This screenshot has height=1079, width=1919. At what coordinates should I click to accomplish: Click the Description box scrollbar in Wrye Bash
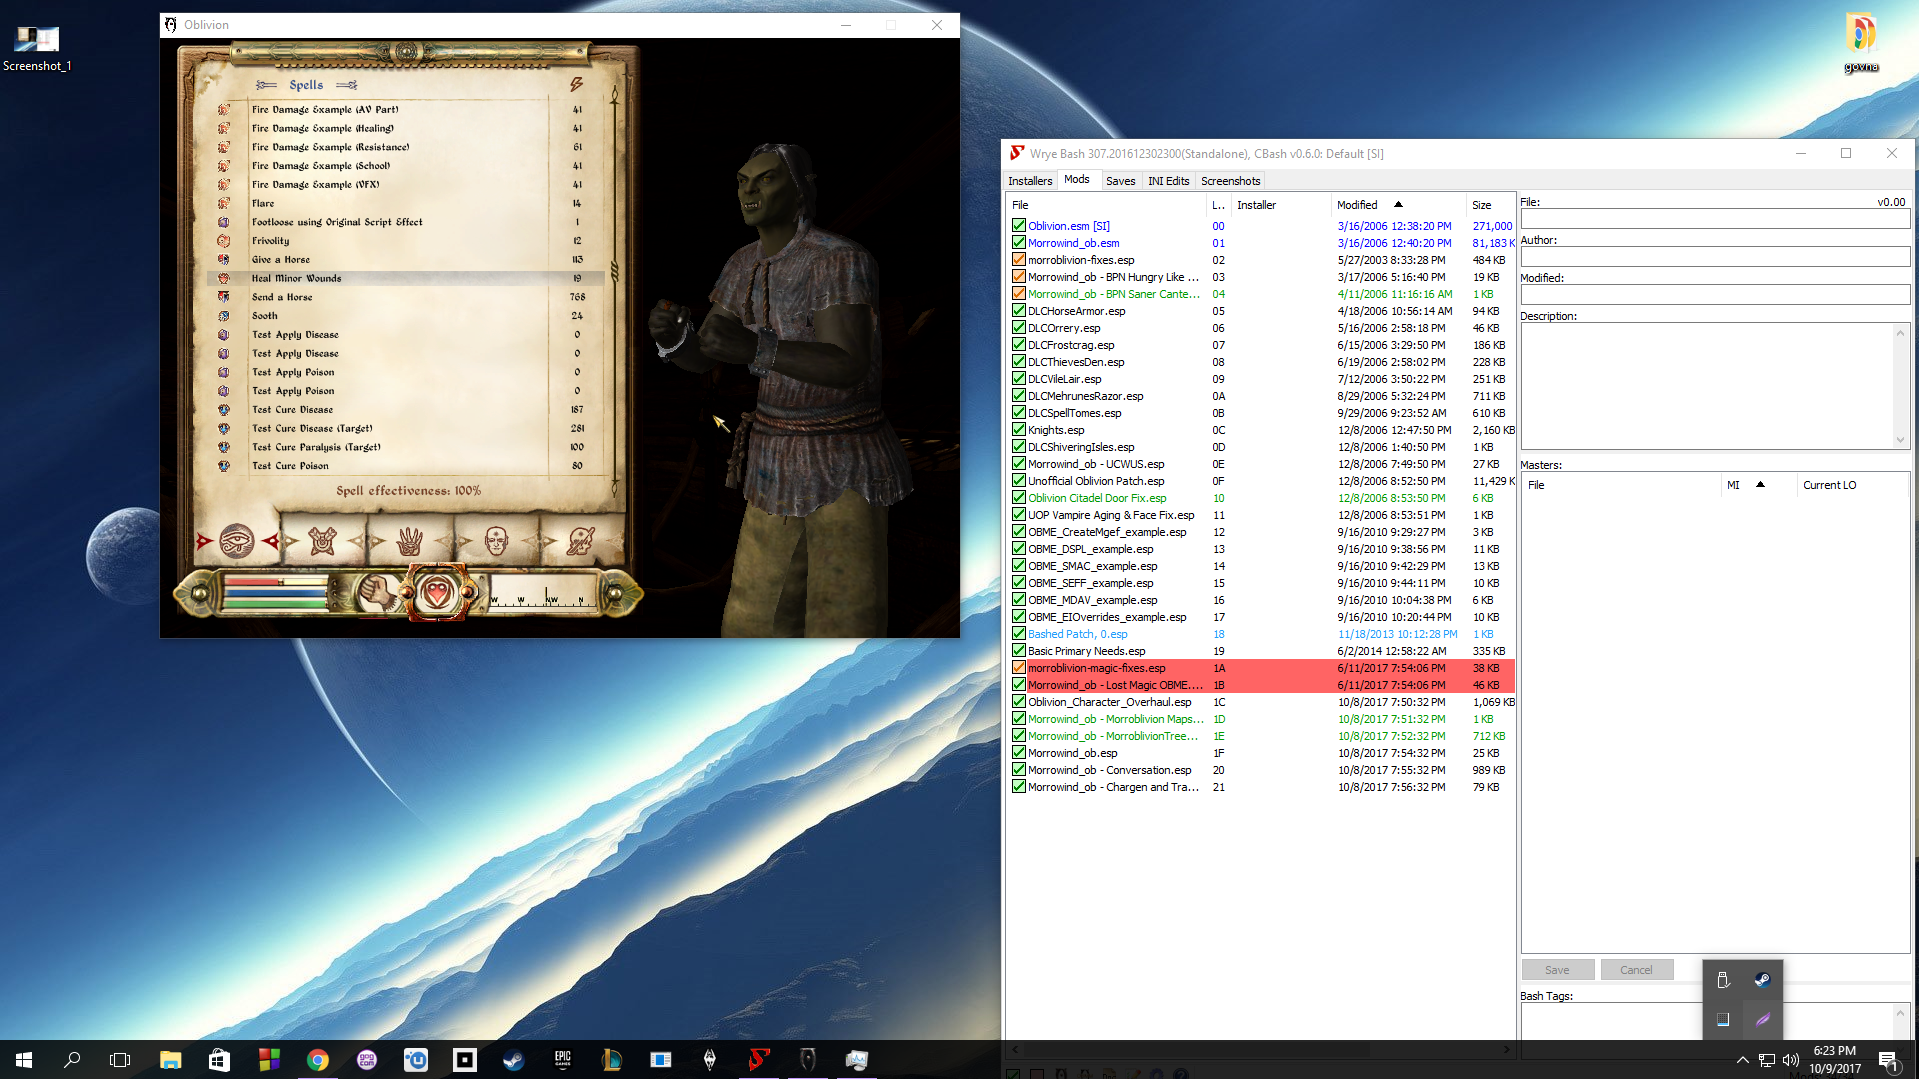pos(1900,386)
